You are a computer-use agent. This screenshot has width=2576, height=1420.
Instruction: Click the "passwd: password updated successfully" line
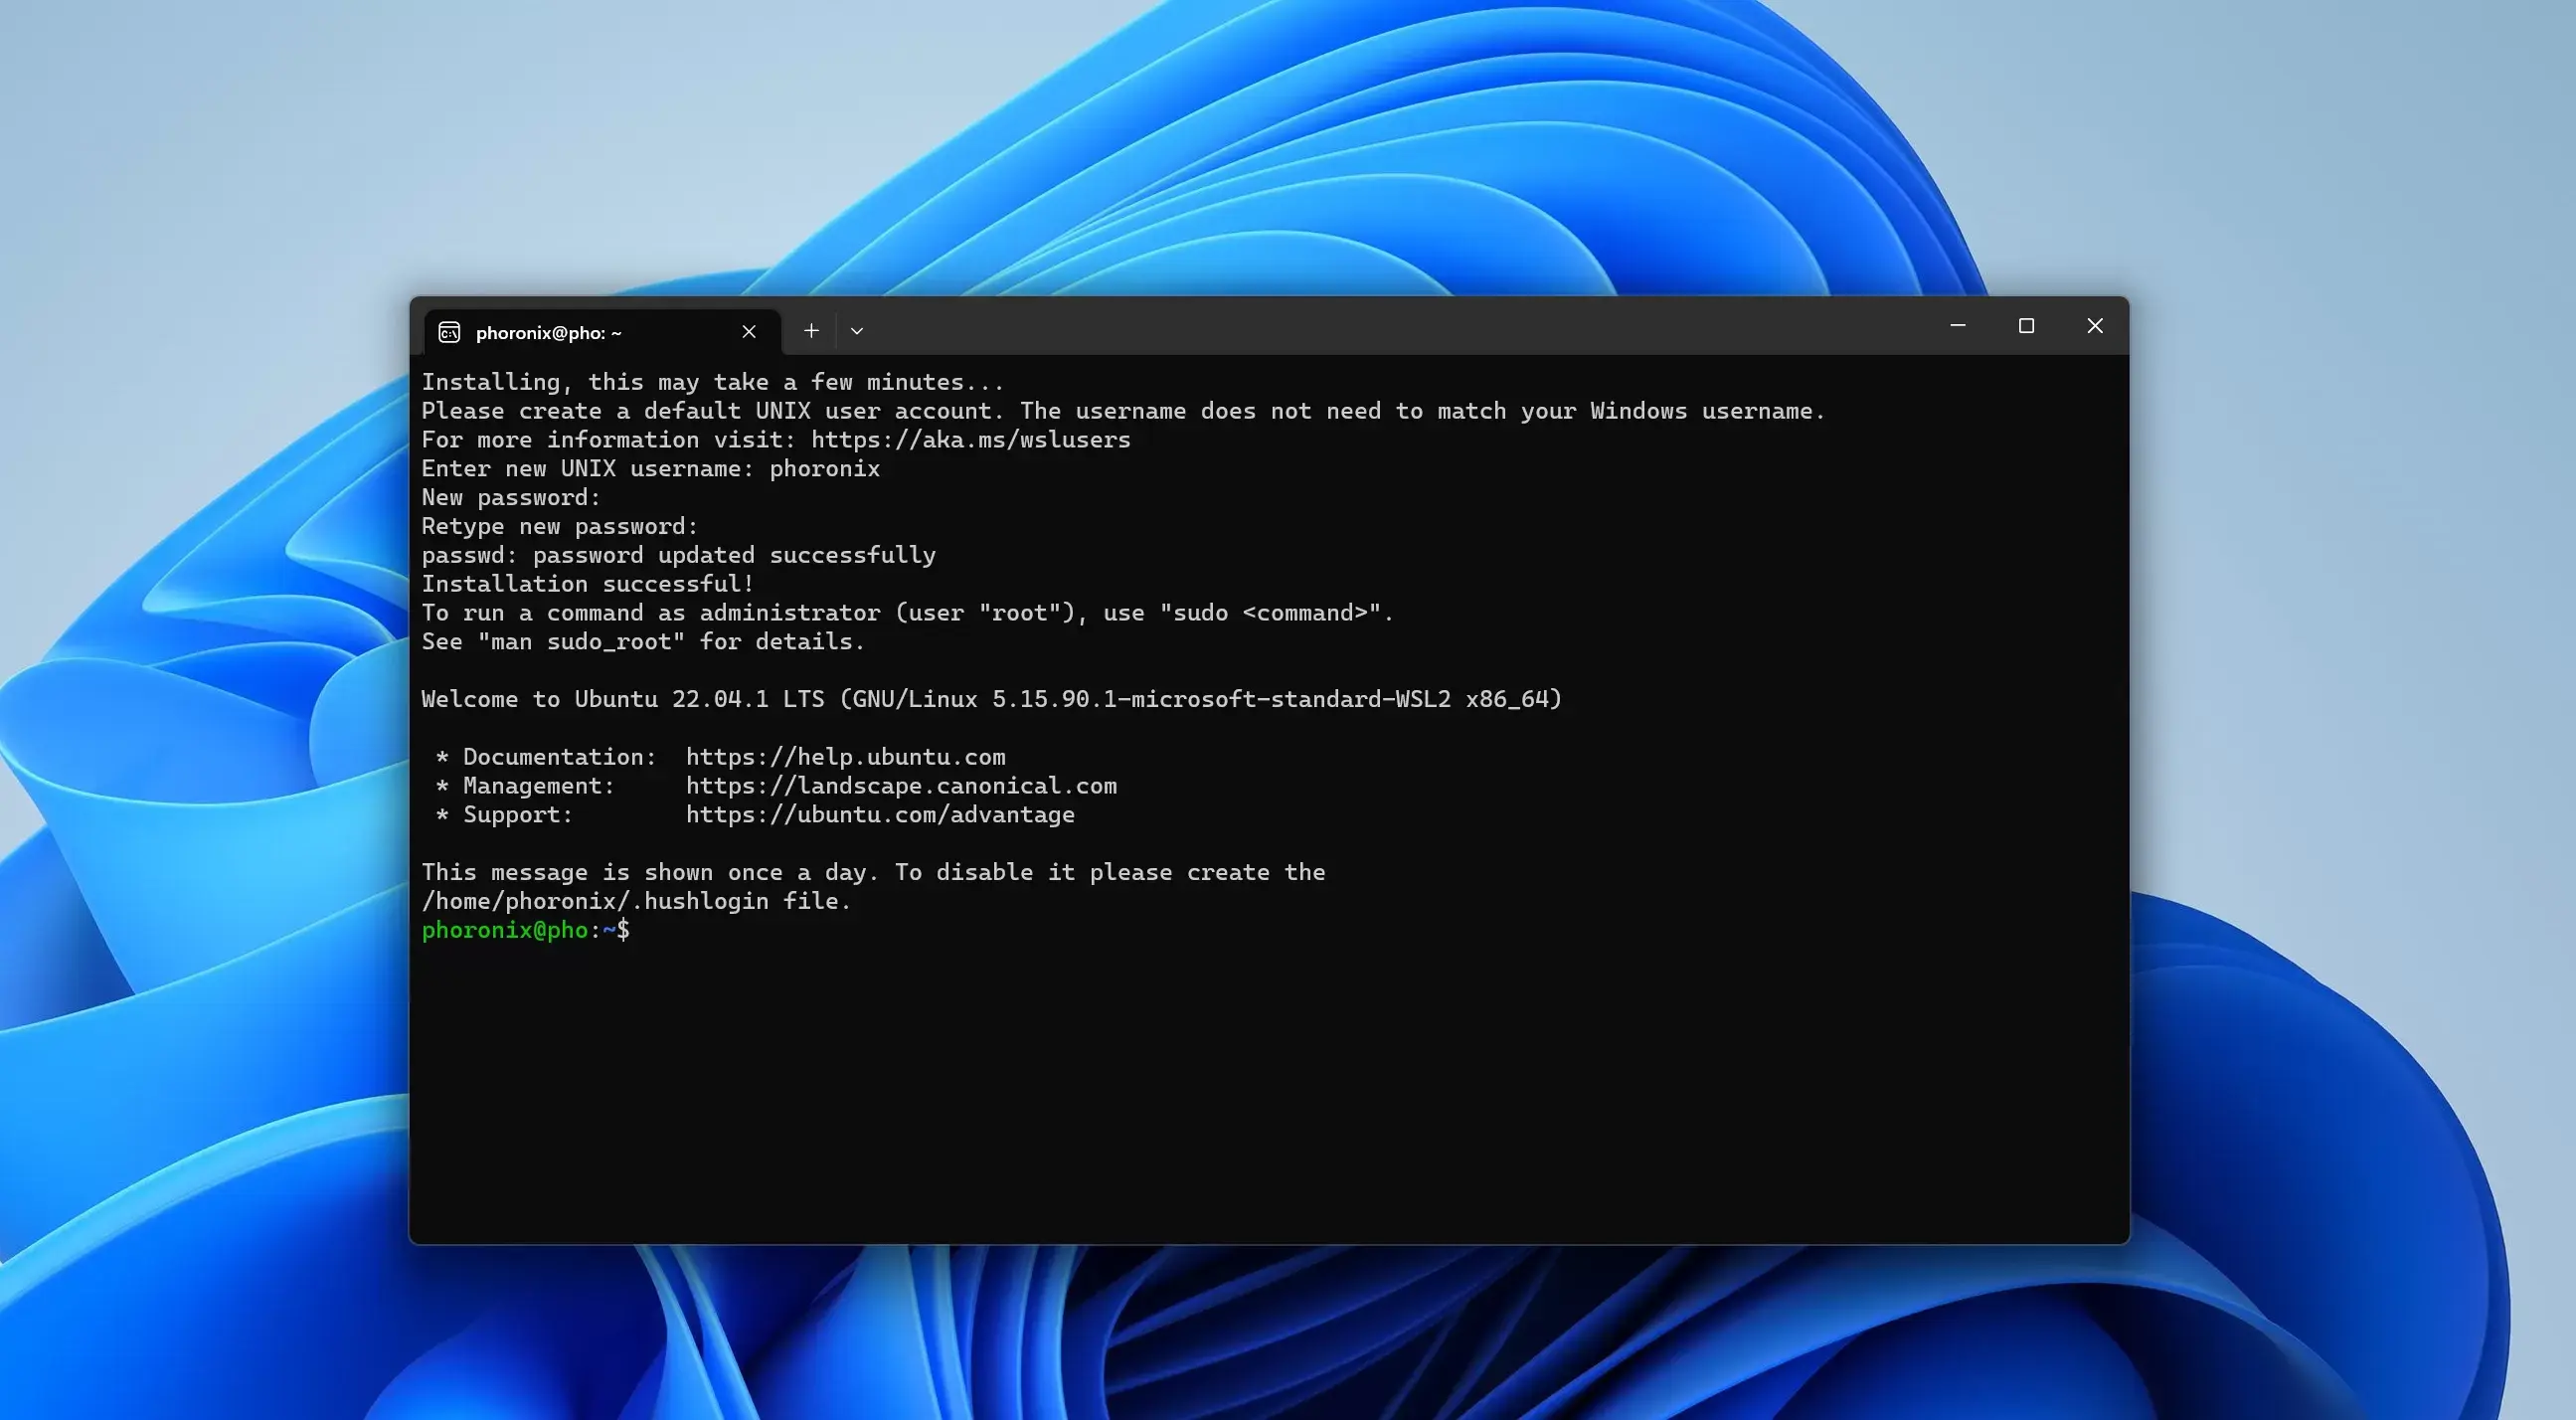coord(678,555)
